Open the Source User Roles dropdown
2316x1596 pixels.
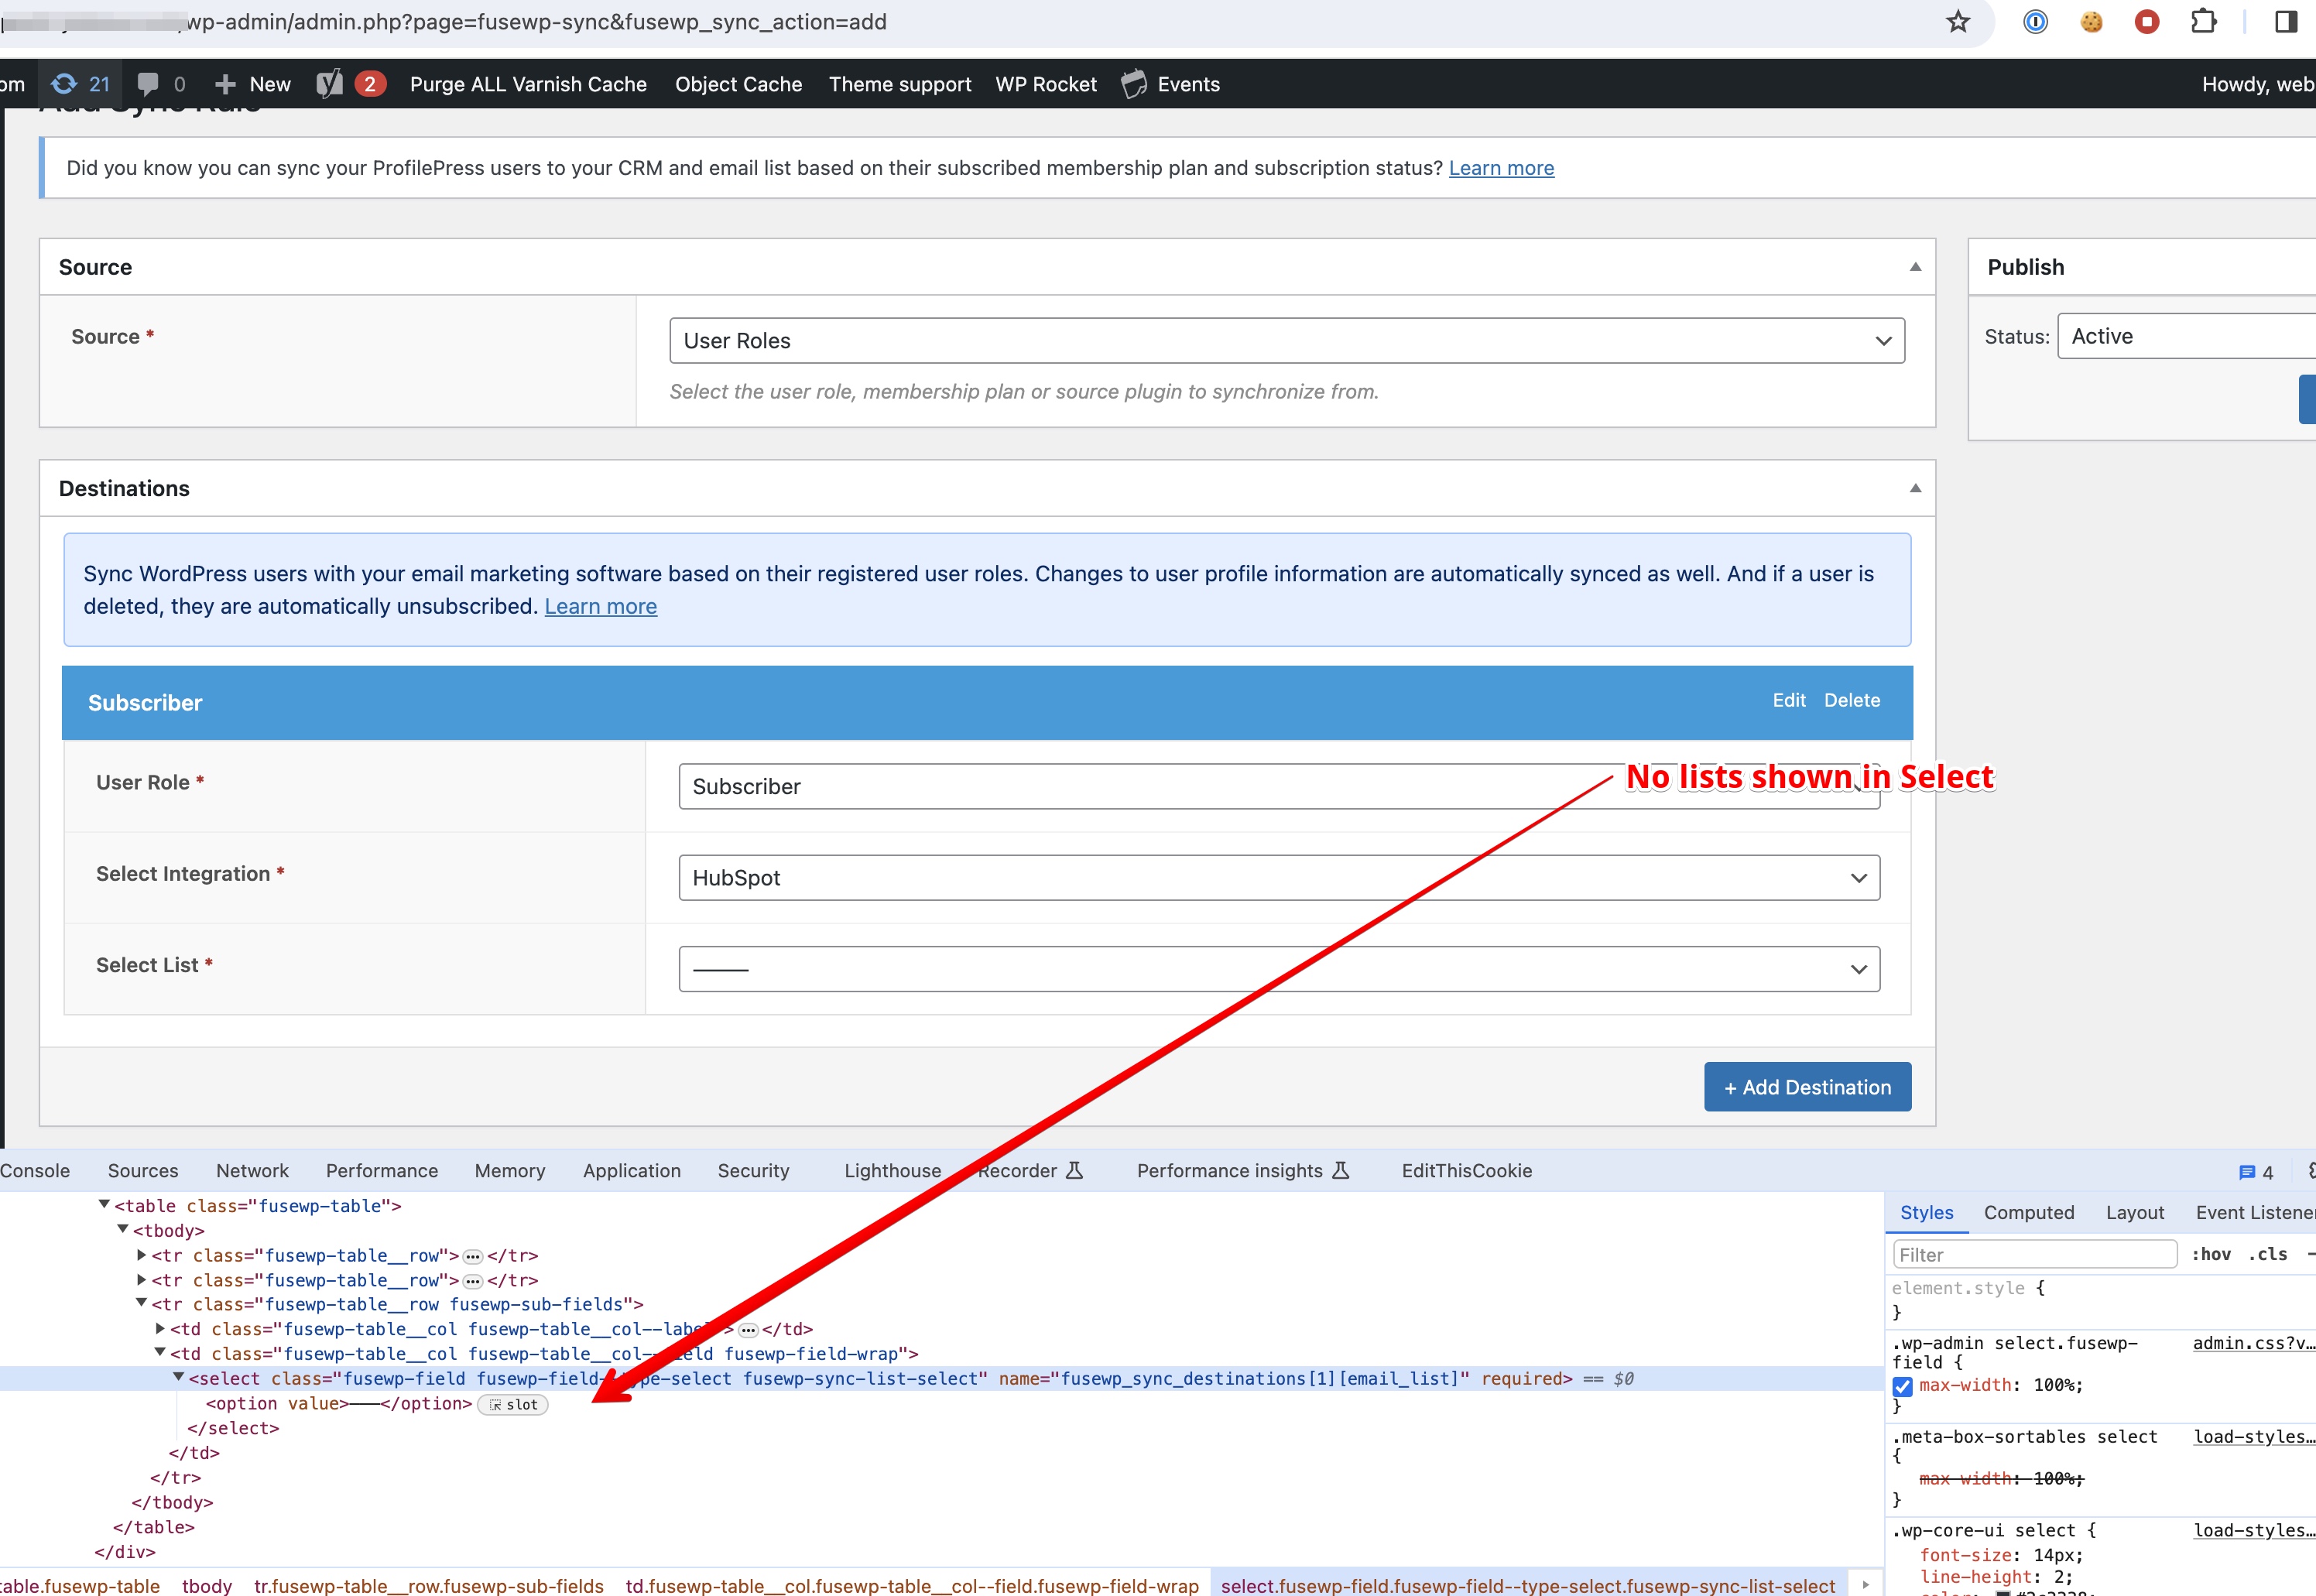[1286, 341]
